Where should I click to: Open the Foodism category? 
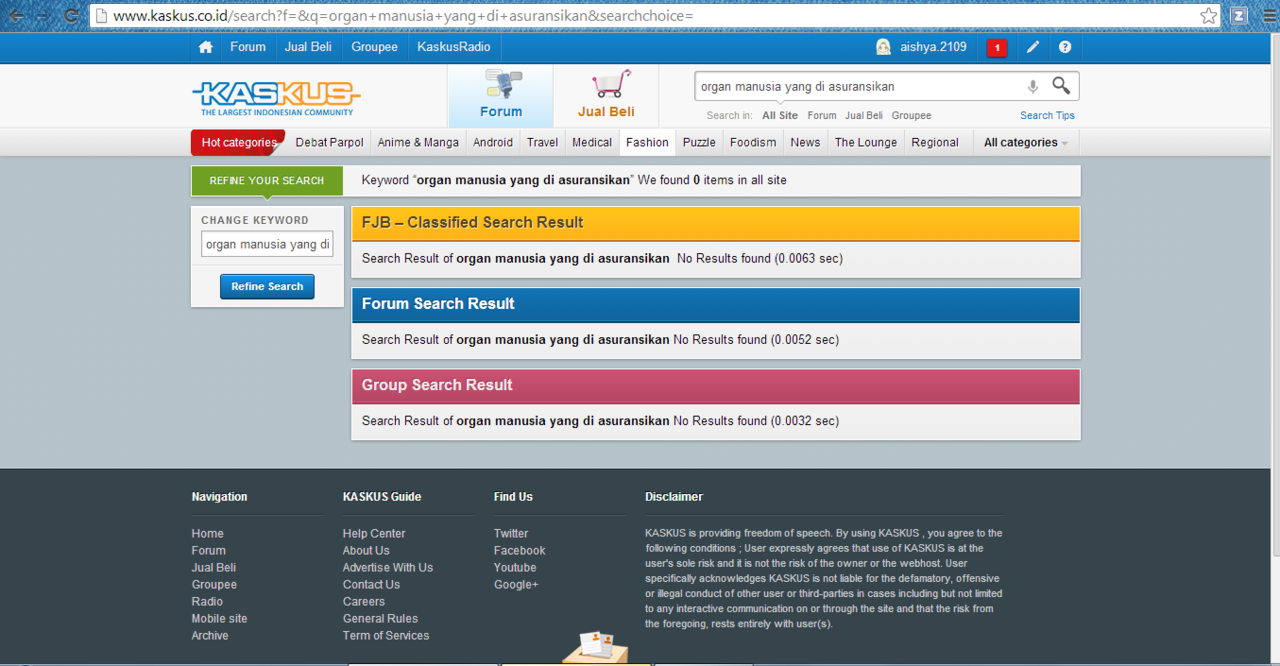(753, 142)
